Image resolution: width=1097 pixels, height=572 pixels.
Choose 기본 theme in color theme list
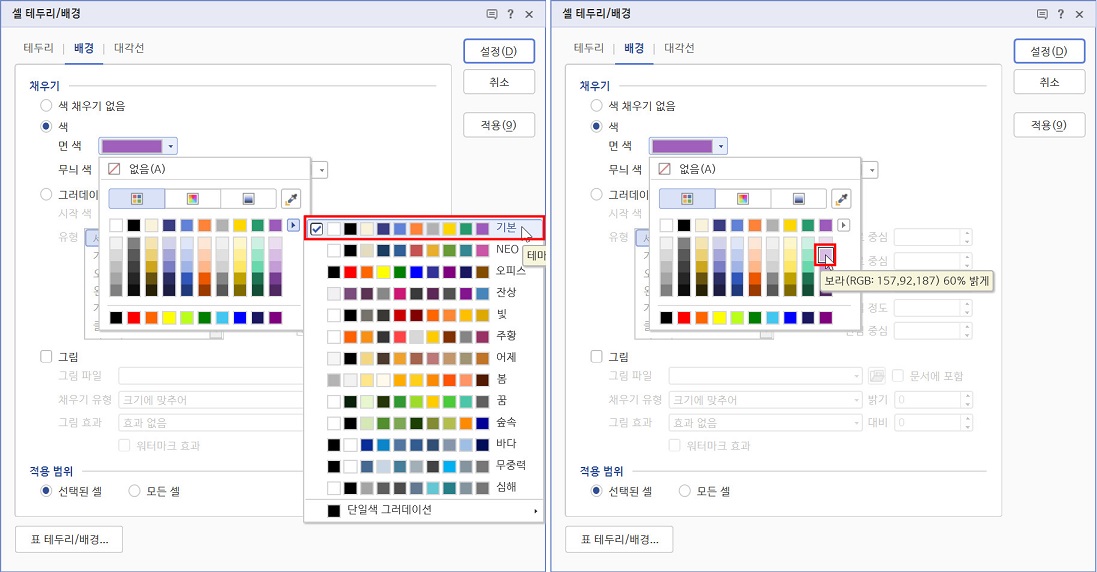click(x=425, y=229)
